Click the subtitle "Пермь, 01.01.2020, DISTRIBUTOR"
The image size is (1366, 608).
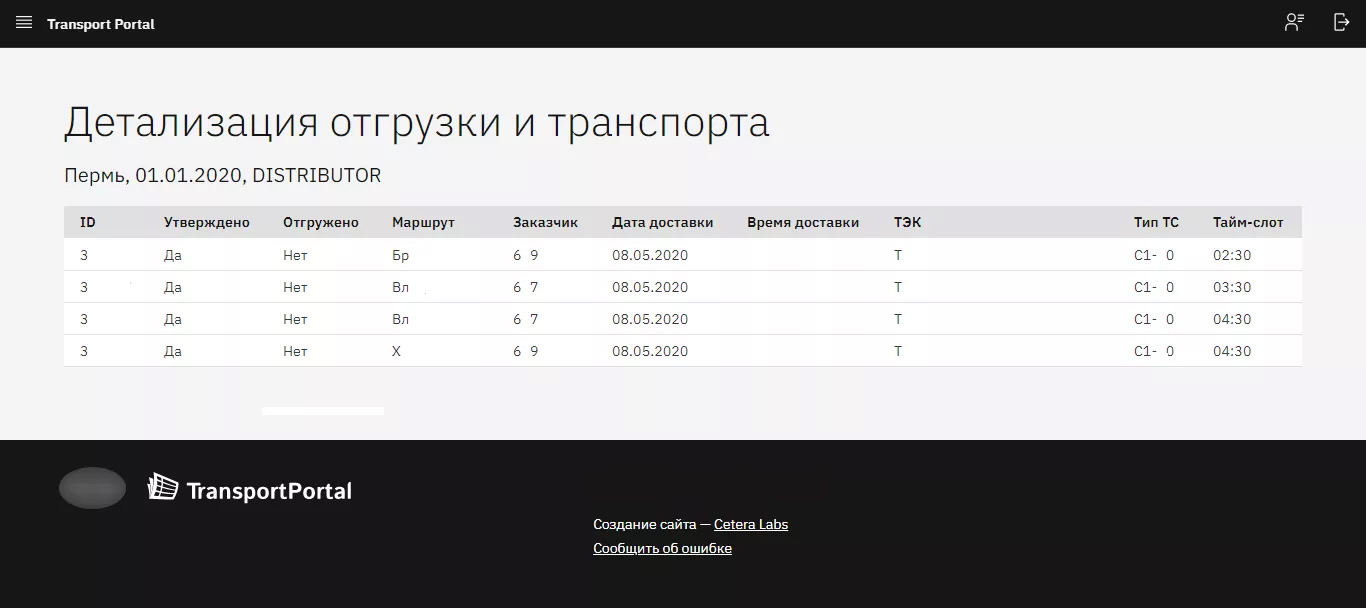[x=222, y=175]
